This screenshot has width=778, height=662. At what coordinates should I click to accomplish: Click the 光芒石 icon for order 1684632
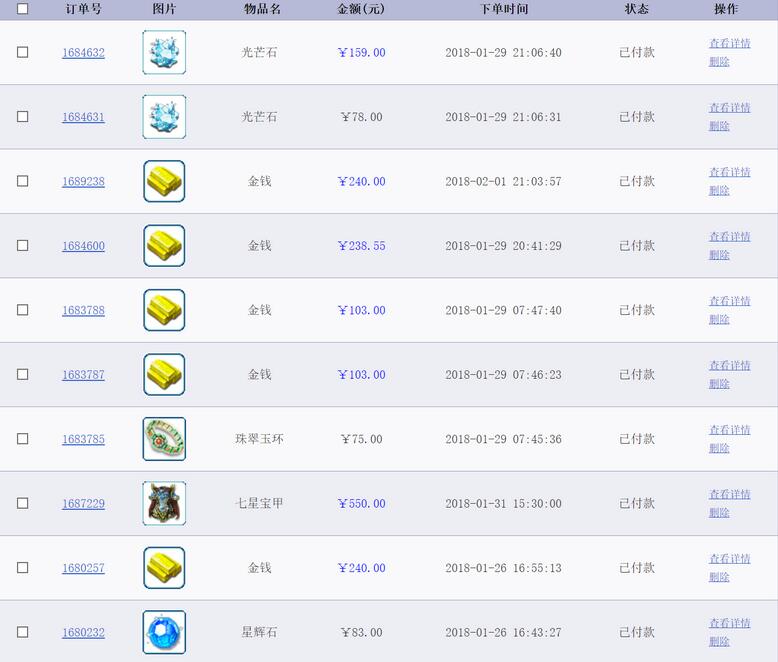164,52
